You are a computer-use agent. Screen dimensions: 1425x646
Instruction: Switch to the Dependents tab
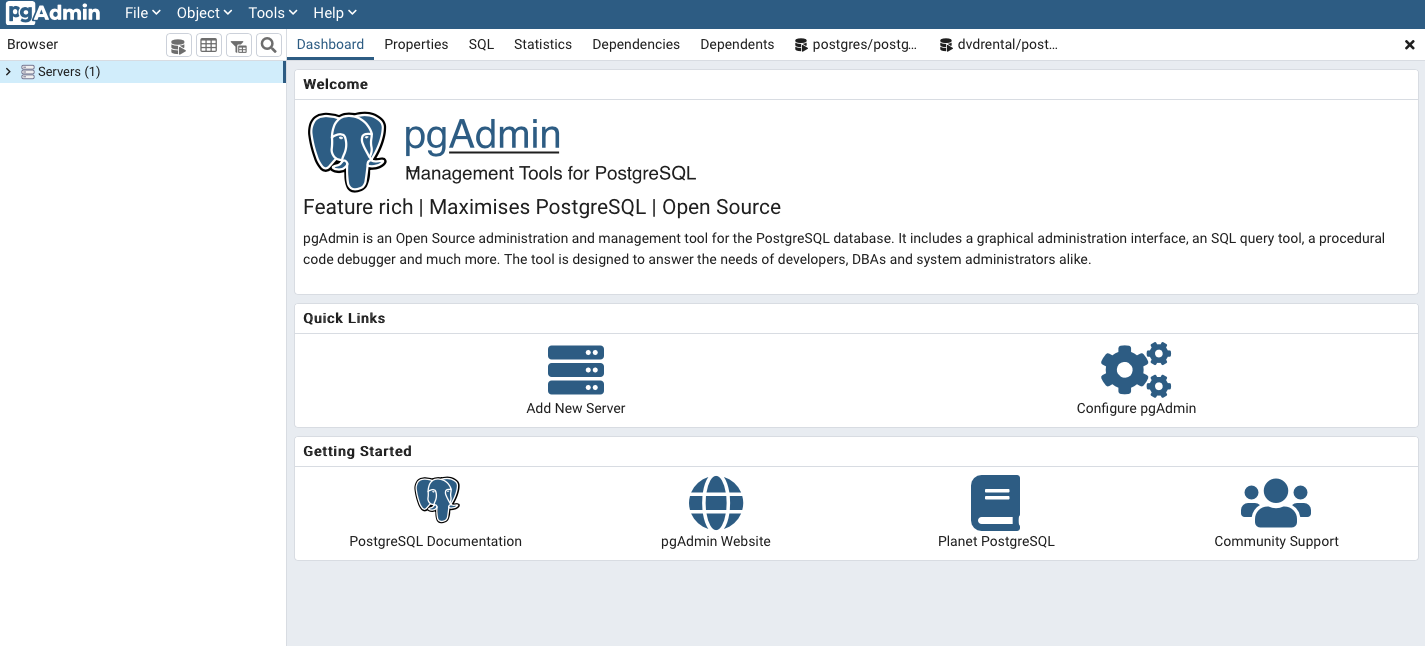[737, 44]
